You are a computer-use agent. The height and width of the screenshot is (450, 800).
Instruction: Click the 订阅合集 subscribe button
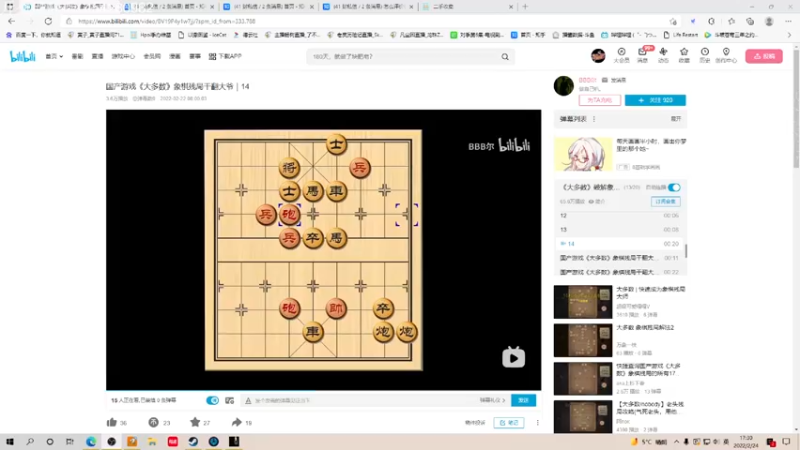pos(665,202)
